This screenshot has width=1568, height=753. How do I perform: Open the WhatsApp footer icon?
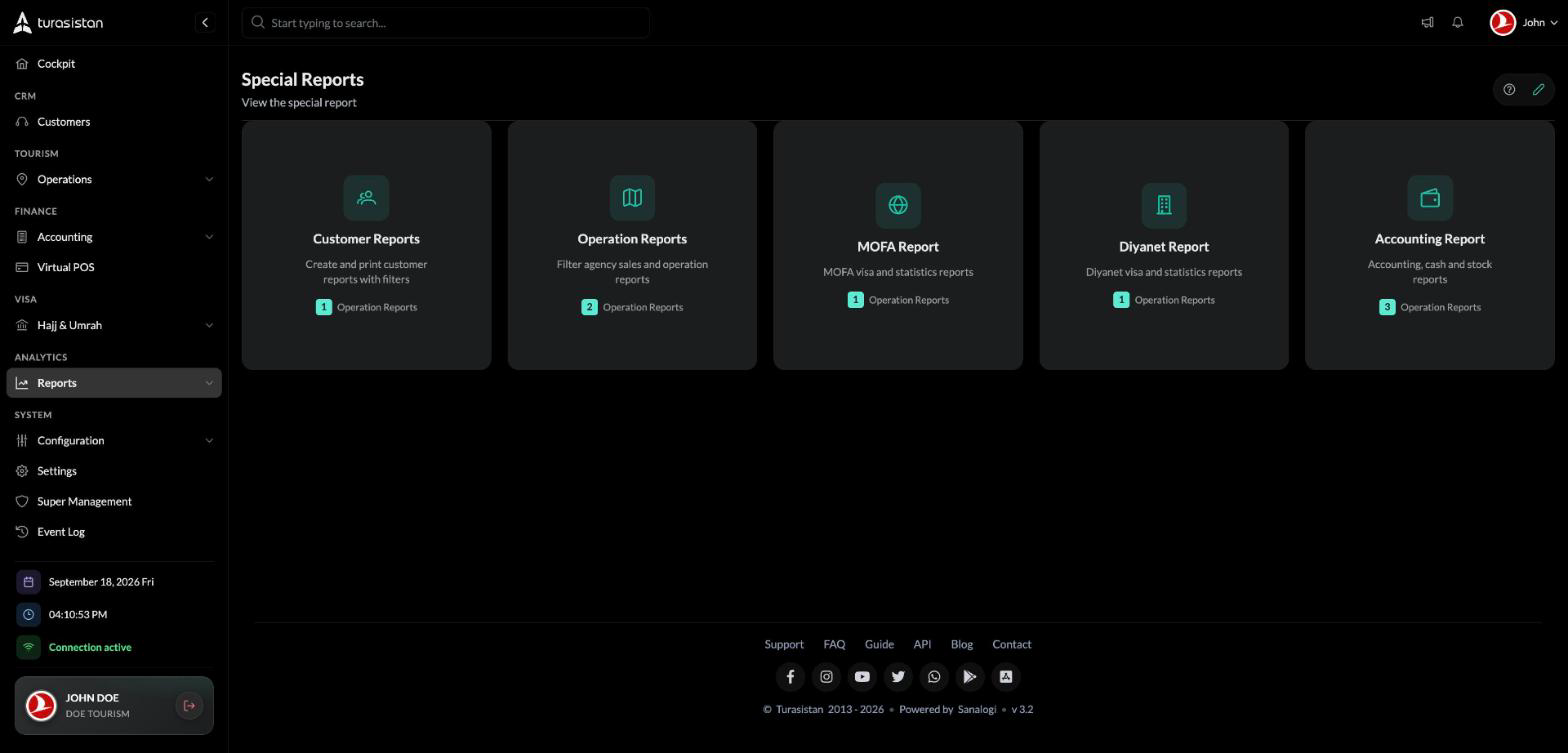pos(934,677)
